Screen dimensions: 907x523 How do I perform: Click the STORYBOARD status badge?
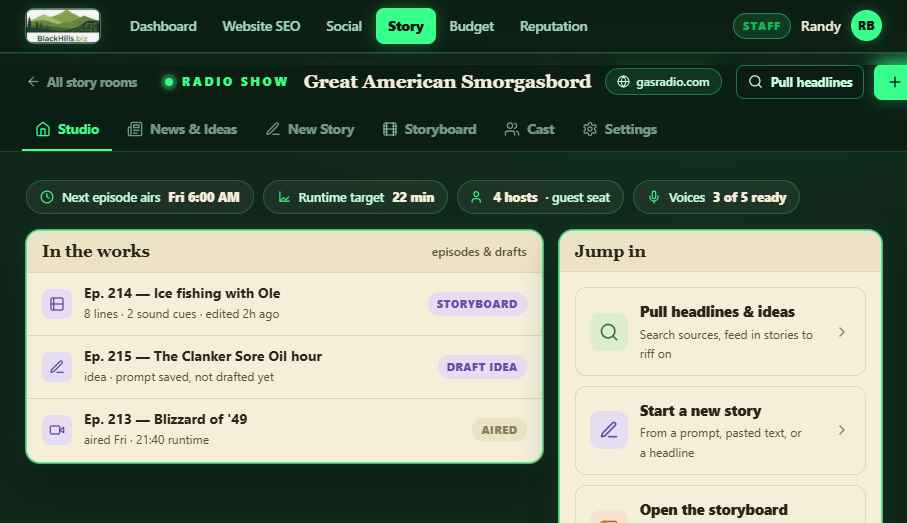(x=477, y=304)
